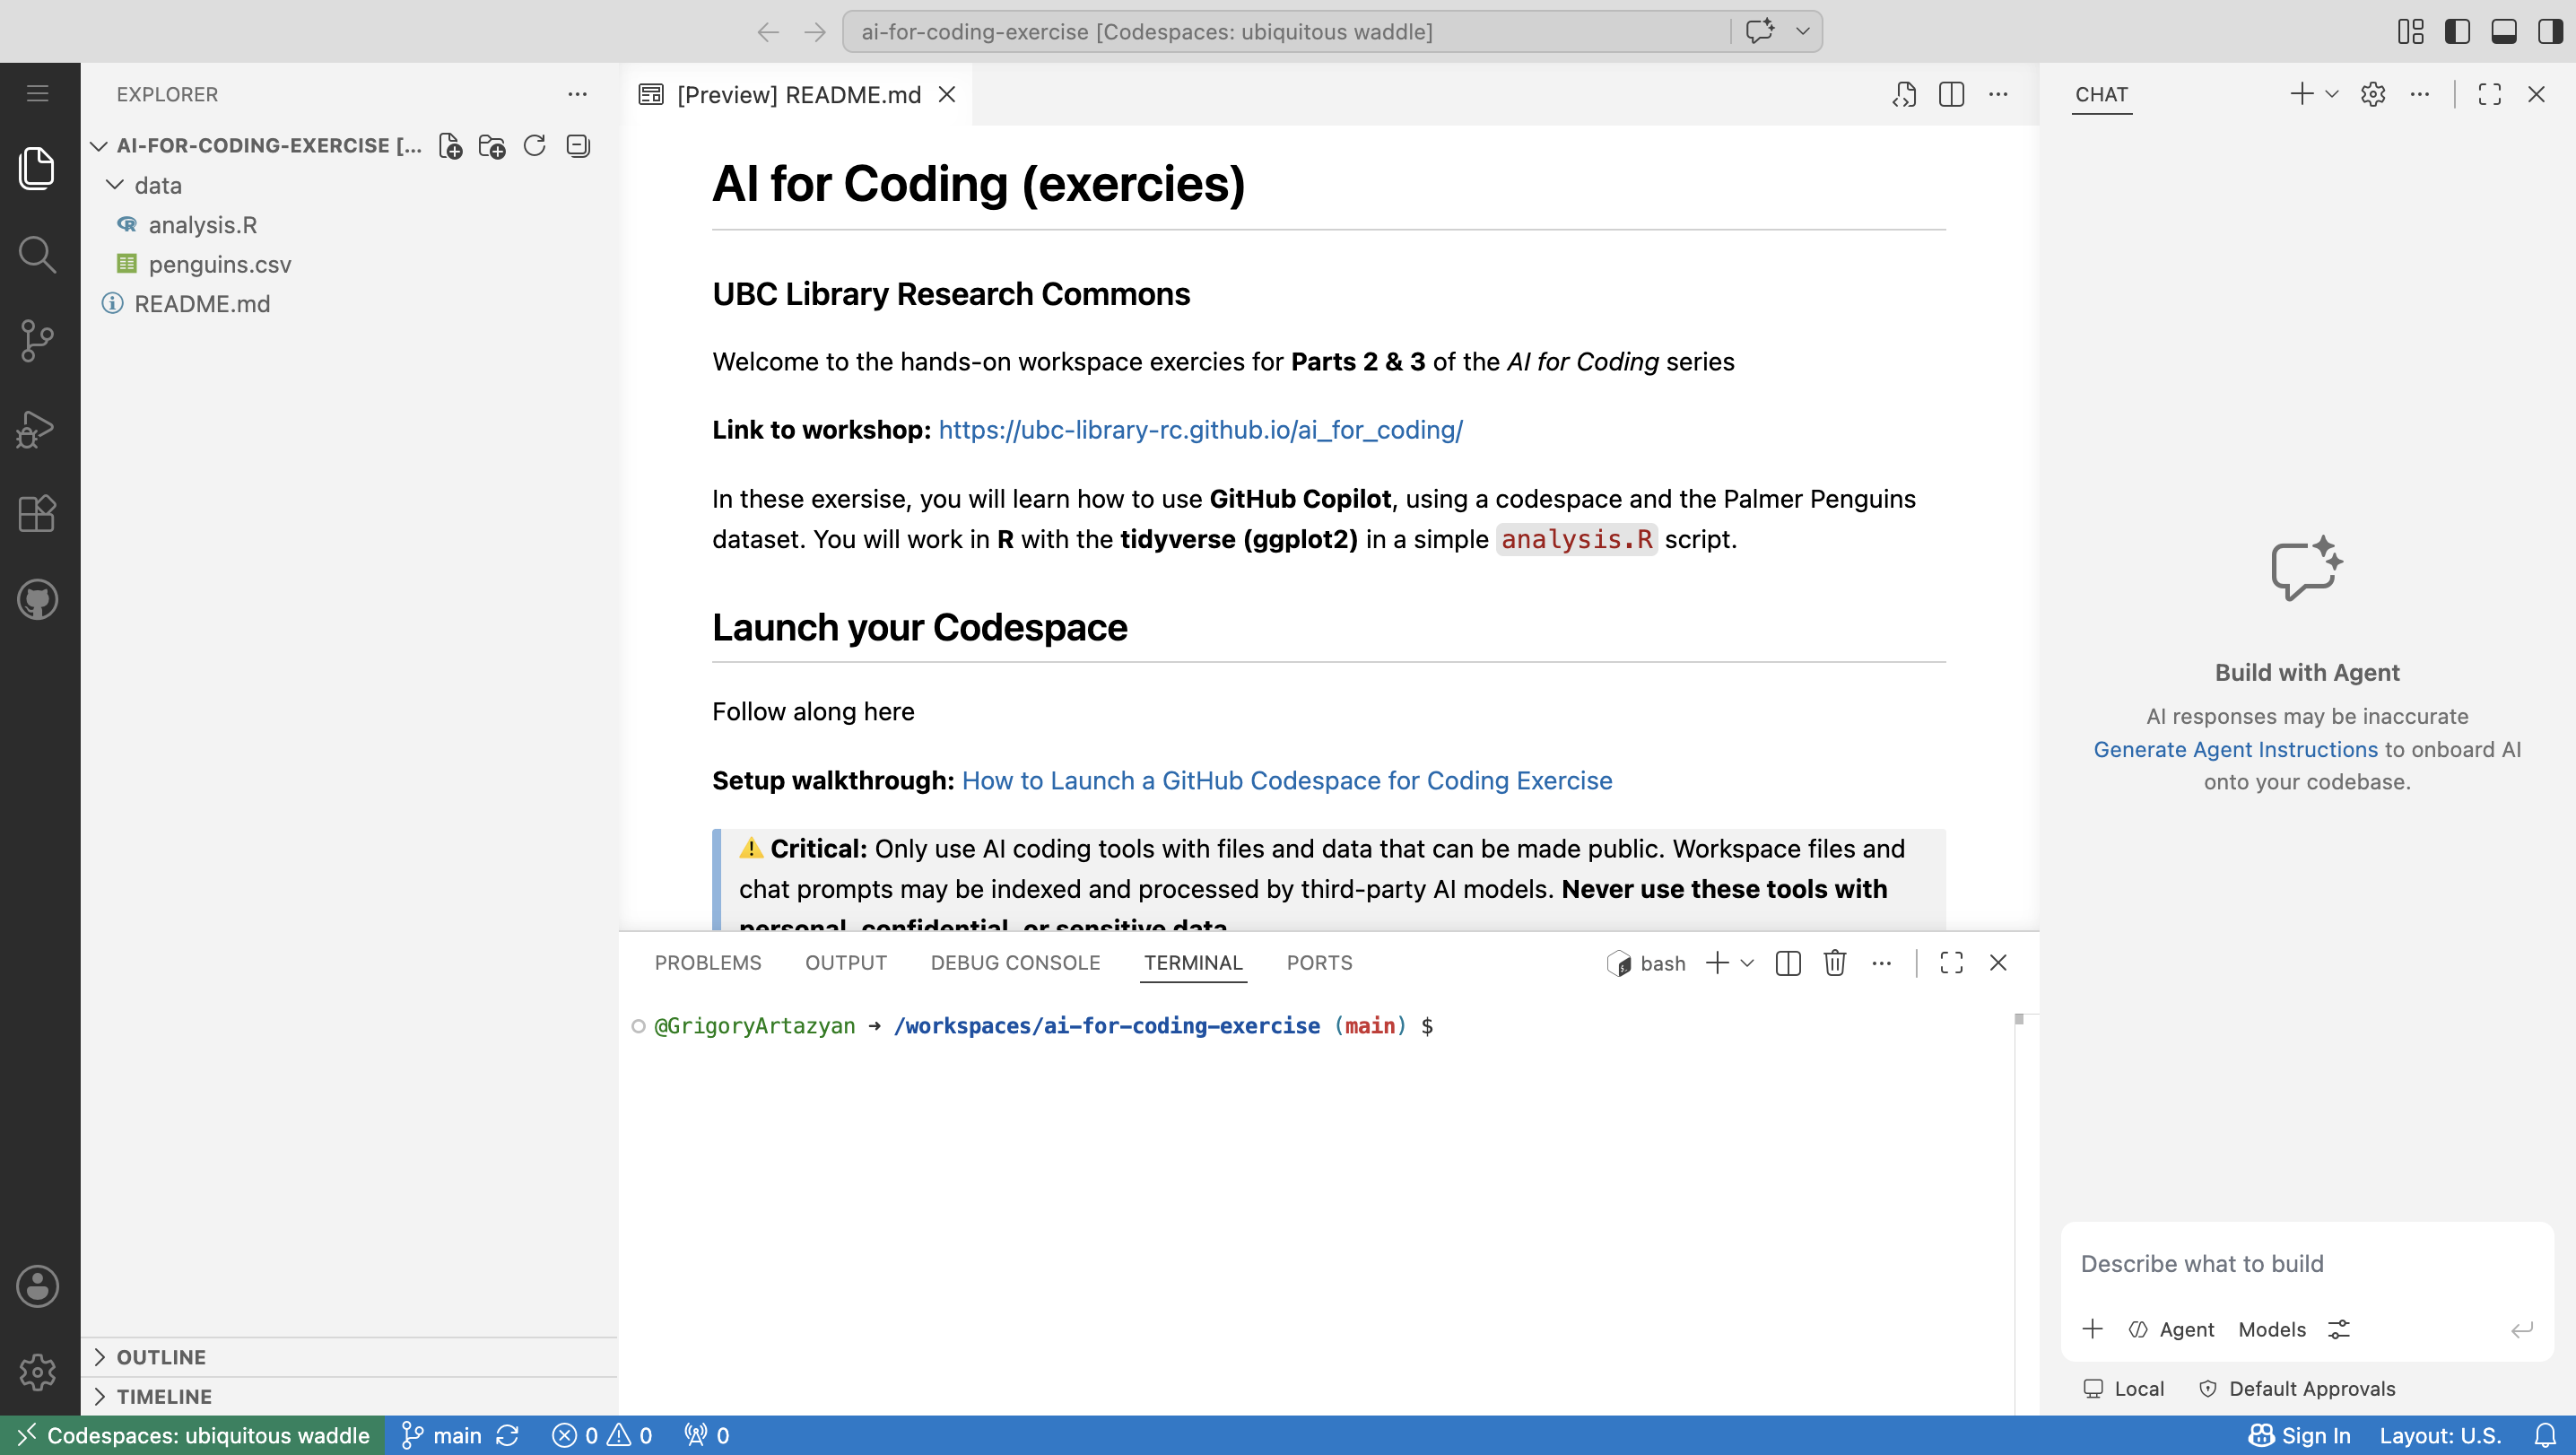Switch to DEBUG CONSOLE tab

[x=1015, y=963]
